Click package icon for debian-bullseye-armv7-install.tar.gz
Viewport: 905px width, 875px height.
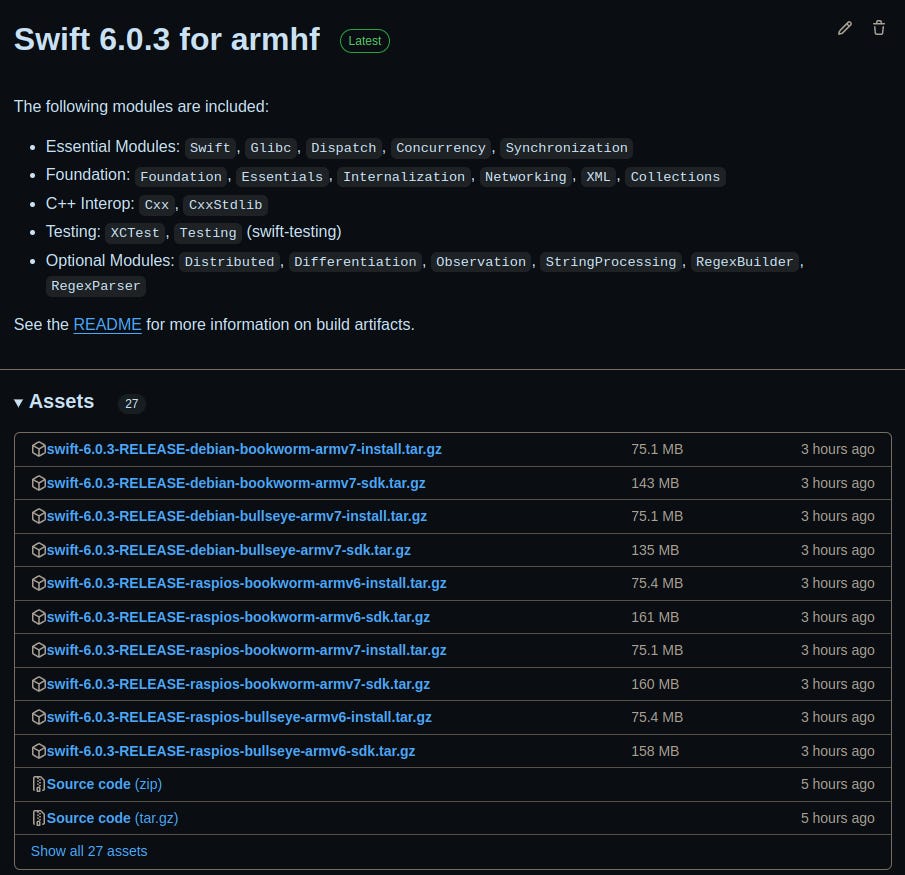39,516
